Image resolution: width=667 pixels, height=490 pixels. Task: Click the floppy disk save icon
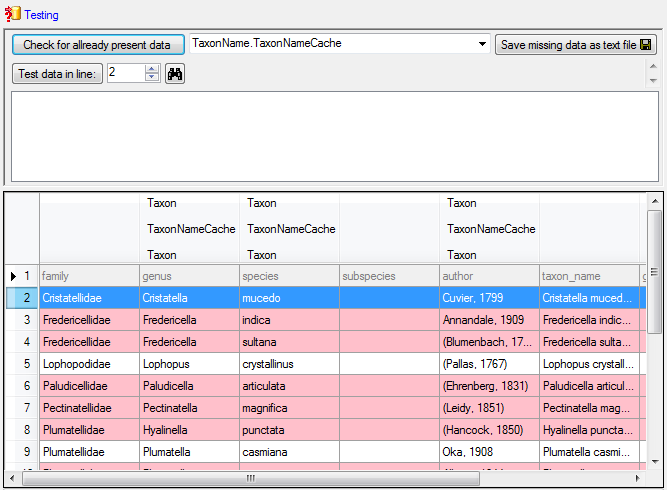click(x=646, y=45)
